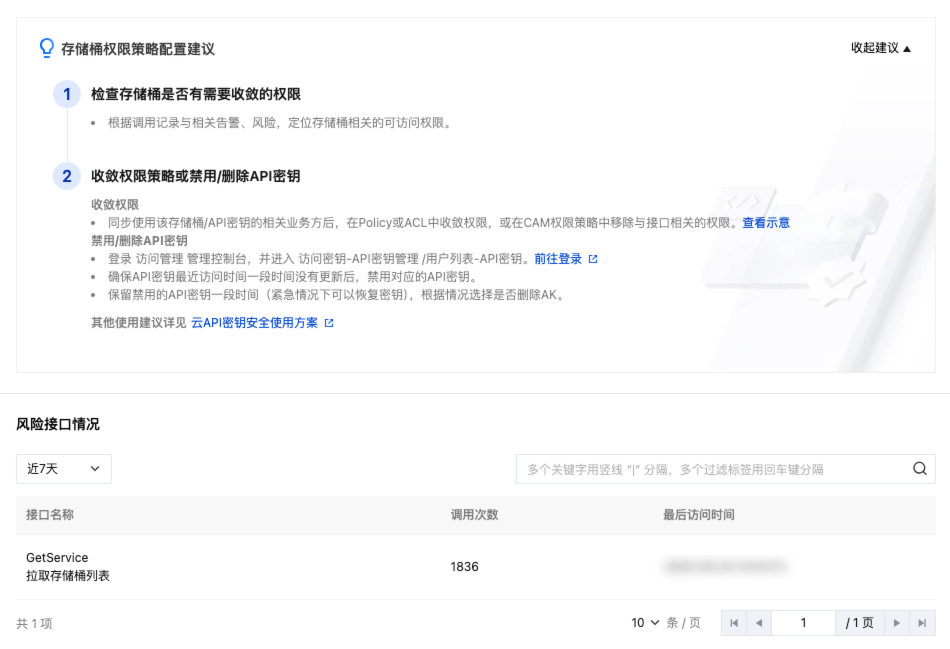The height and width of the screenshot is (649, 950).
Task: Collapse the panel via 收起建议
Action: coord(881,48)
